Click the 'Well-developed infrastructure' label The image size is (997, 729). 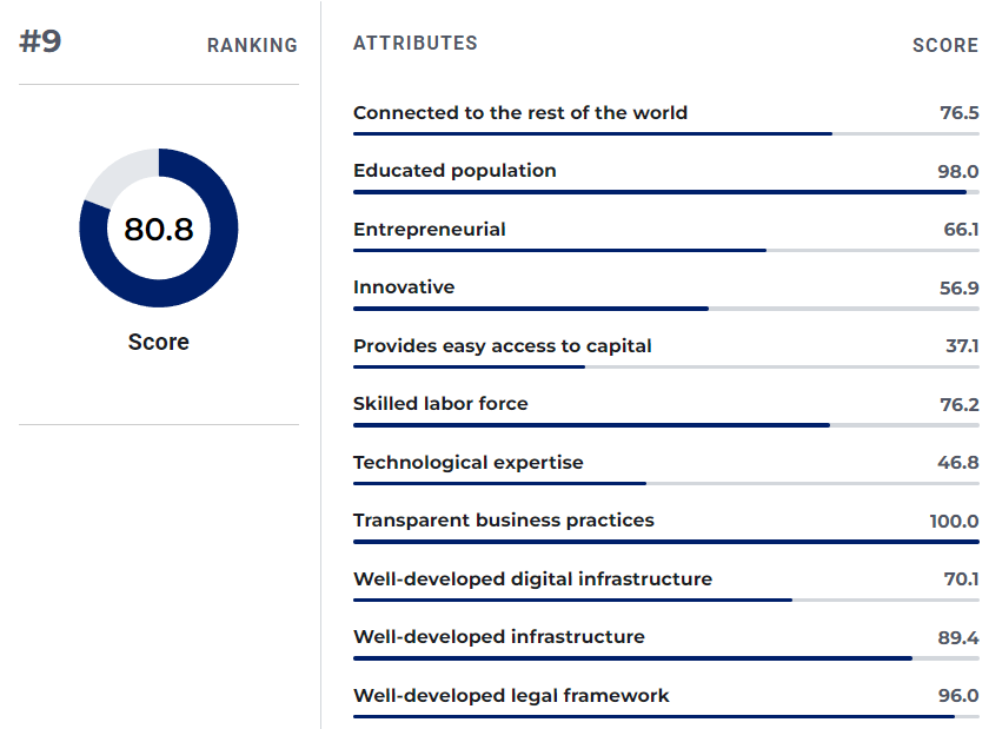(x=498, y=637)
